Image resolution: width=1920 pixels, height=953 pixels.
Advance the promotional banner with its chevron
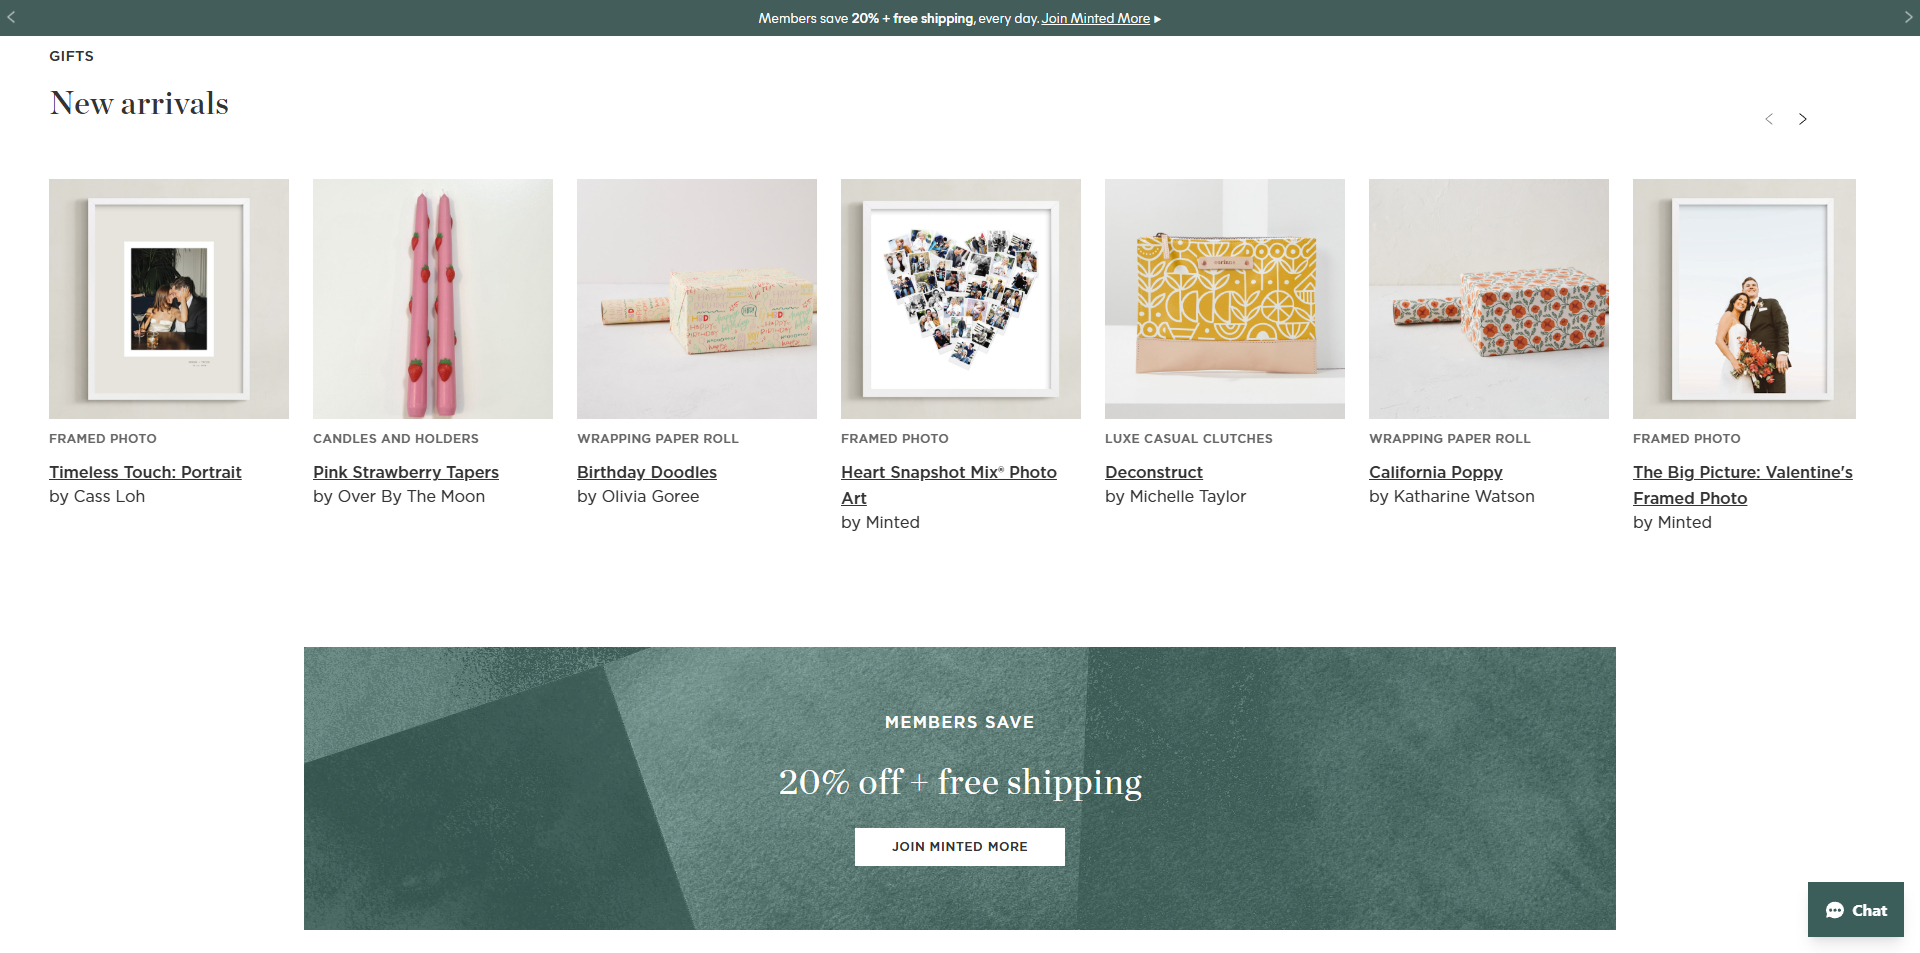(x=1909, y=17)
